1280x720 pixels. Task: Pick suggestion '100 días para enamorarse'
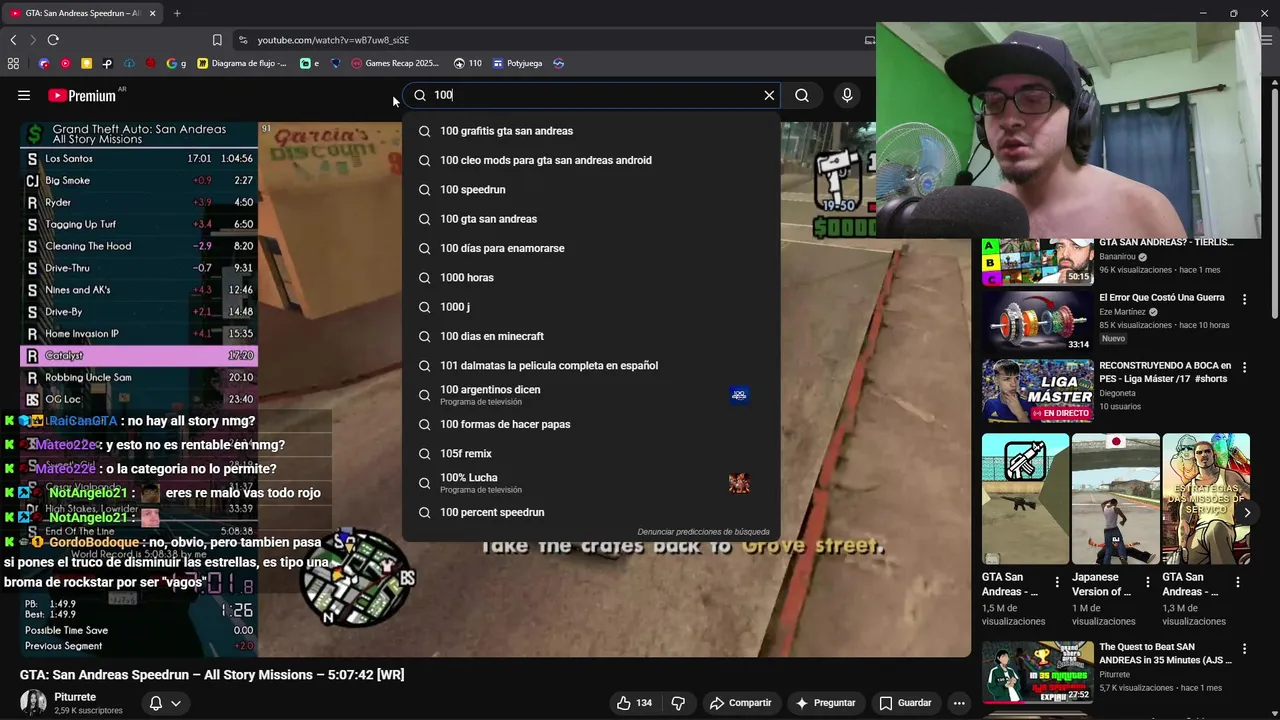(x=591, y=248)
